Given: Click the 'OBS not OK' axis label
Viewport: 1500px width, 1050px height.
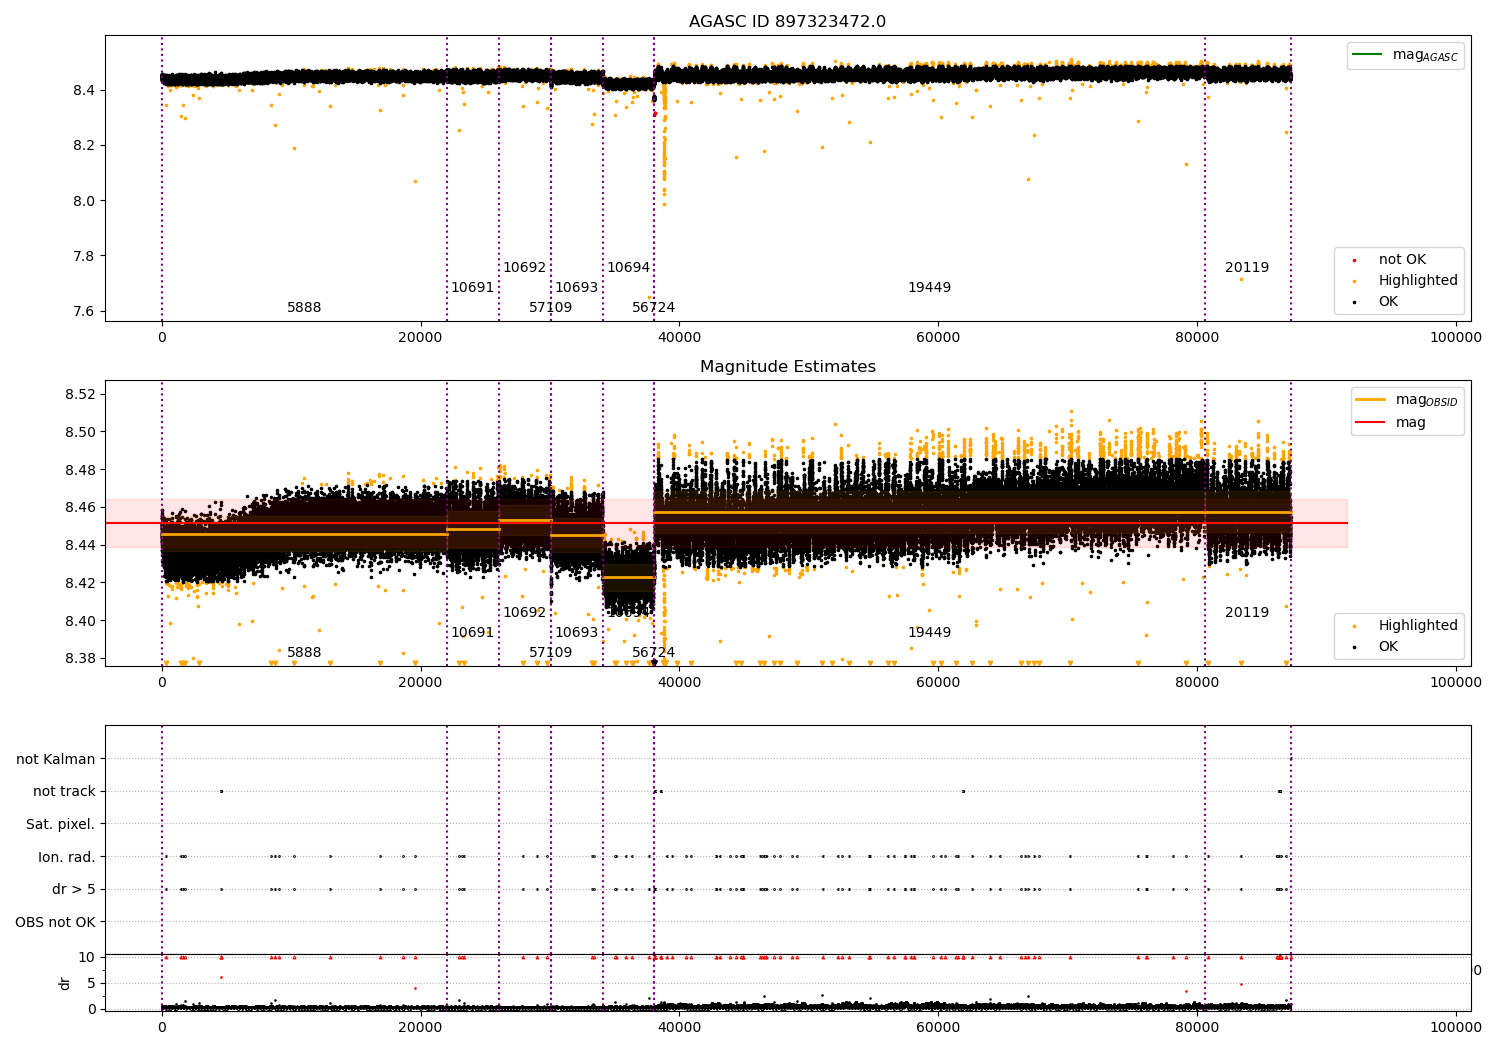Looking at the screenshot, I should [55, 922].
